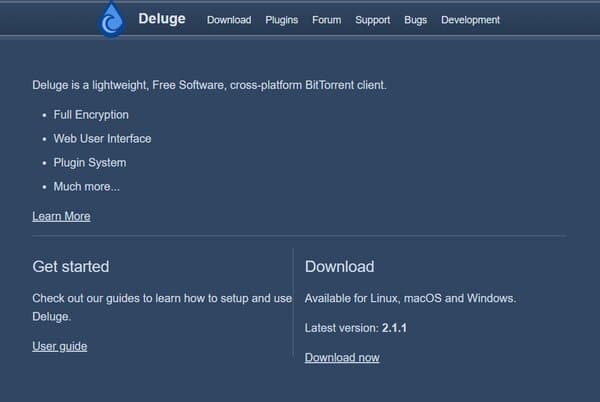Screen dimensions: 600x402
Task: Click the 'Deluge is a lightweight' description sentence
Action: click(209, 85)
